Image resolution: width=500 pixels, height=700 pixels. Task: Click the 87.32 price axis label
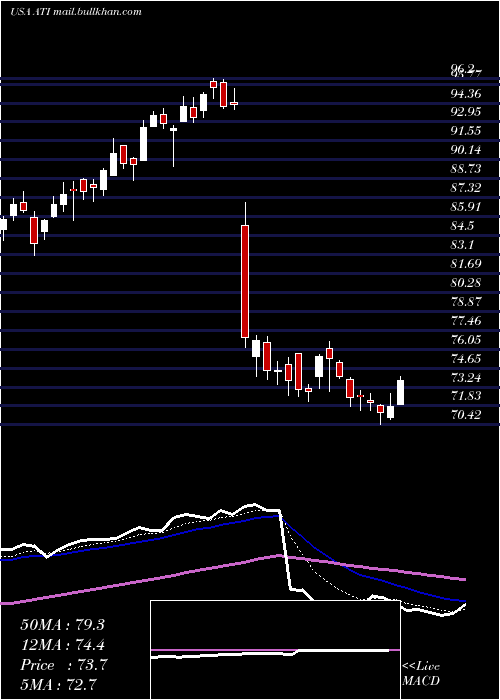tap(467, 188)
